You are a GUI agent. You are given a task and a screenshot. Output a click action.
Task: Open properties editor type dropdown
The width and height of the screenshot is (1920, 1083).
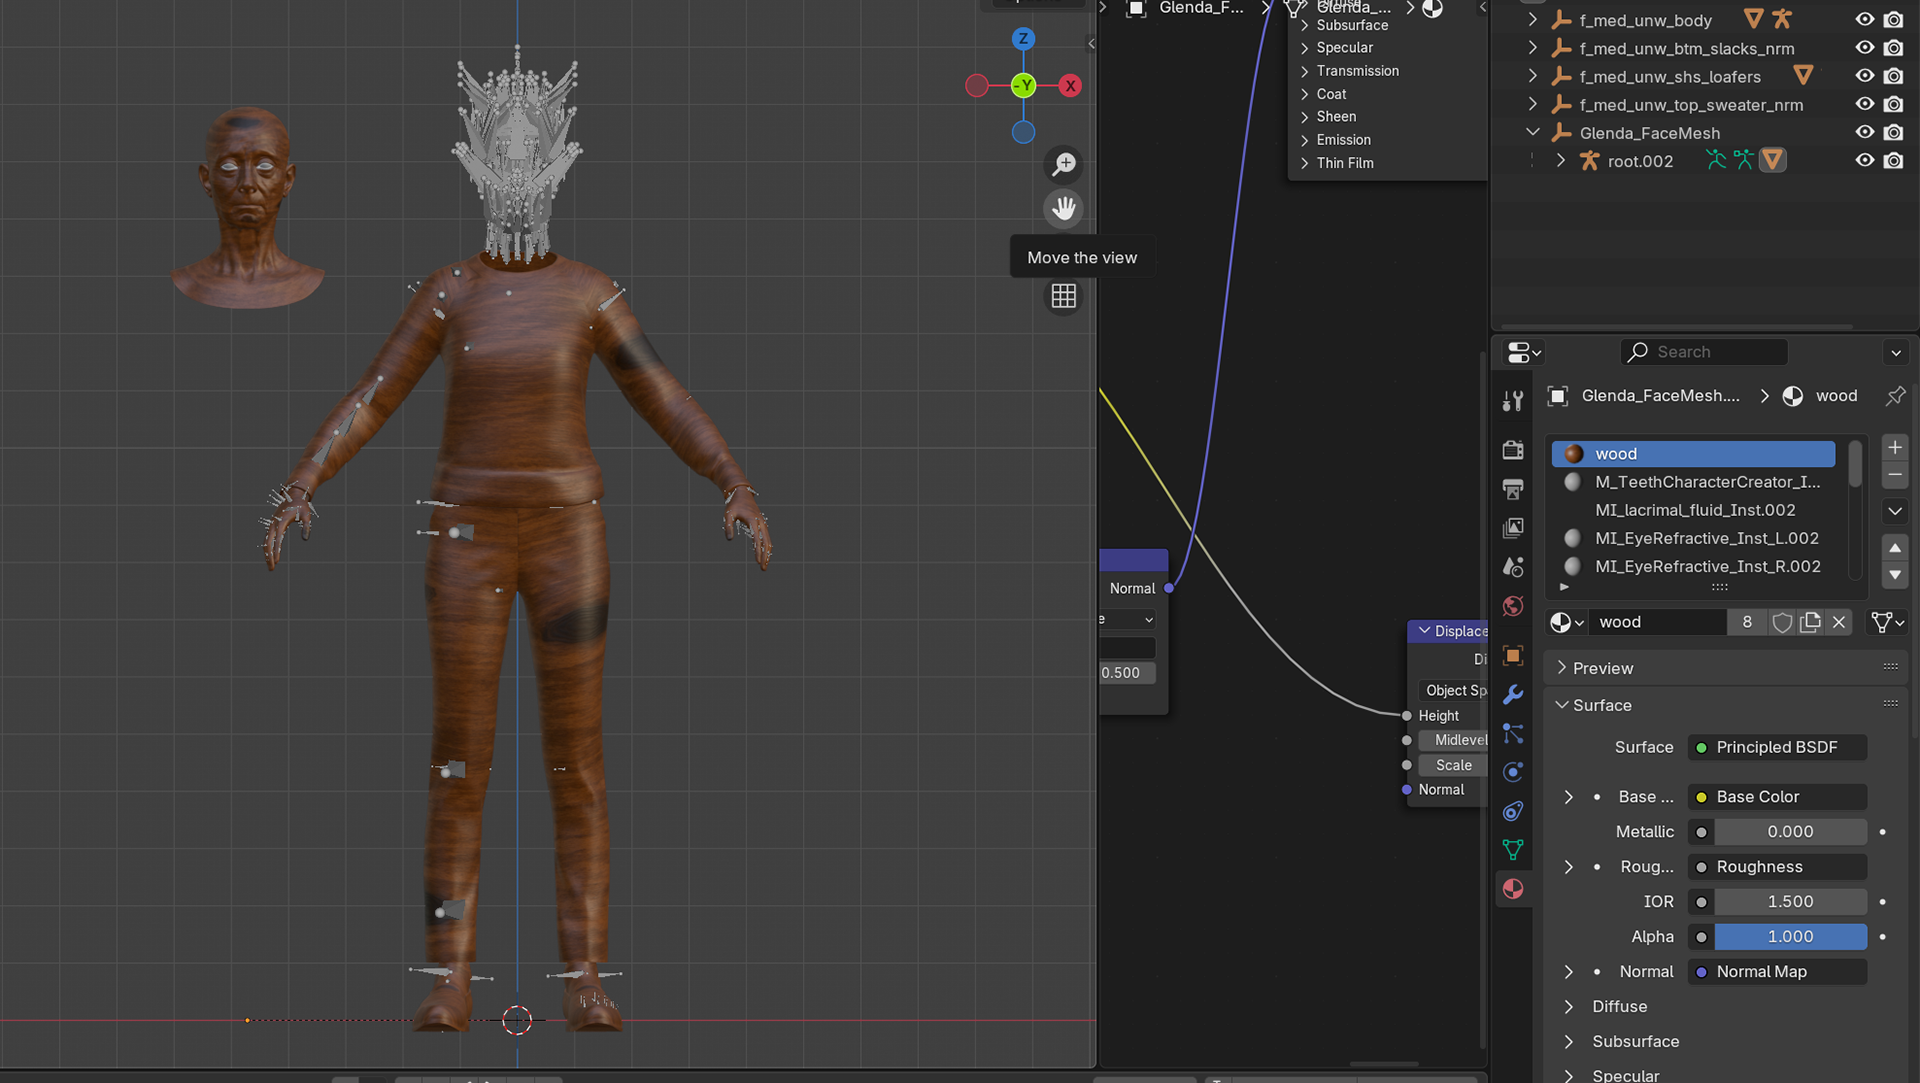[1524, 352]
